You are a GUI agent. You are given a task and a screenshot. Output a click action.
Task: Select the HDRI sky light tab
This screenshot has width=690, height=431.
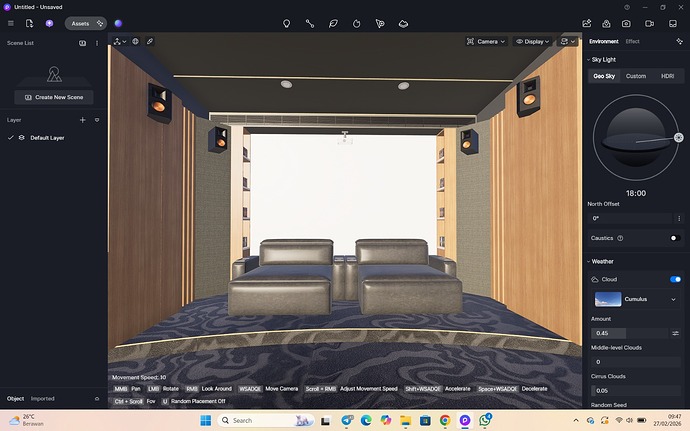[667, 76]
